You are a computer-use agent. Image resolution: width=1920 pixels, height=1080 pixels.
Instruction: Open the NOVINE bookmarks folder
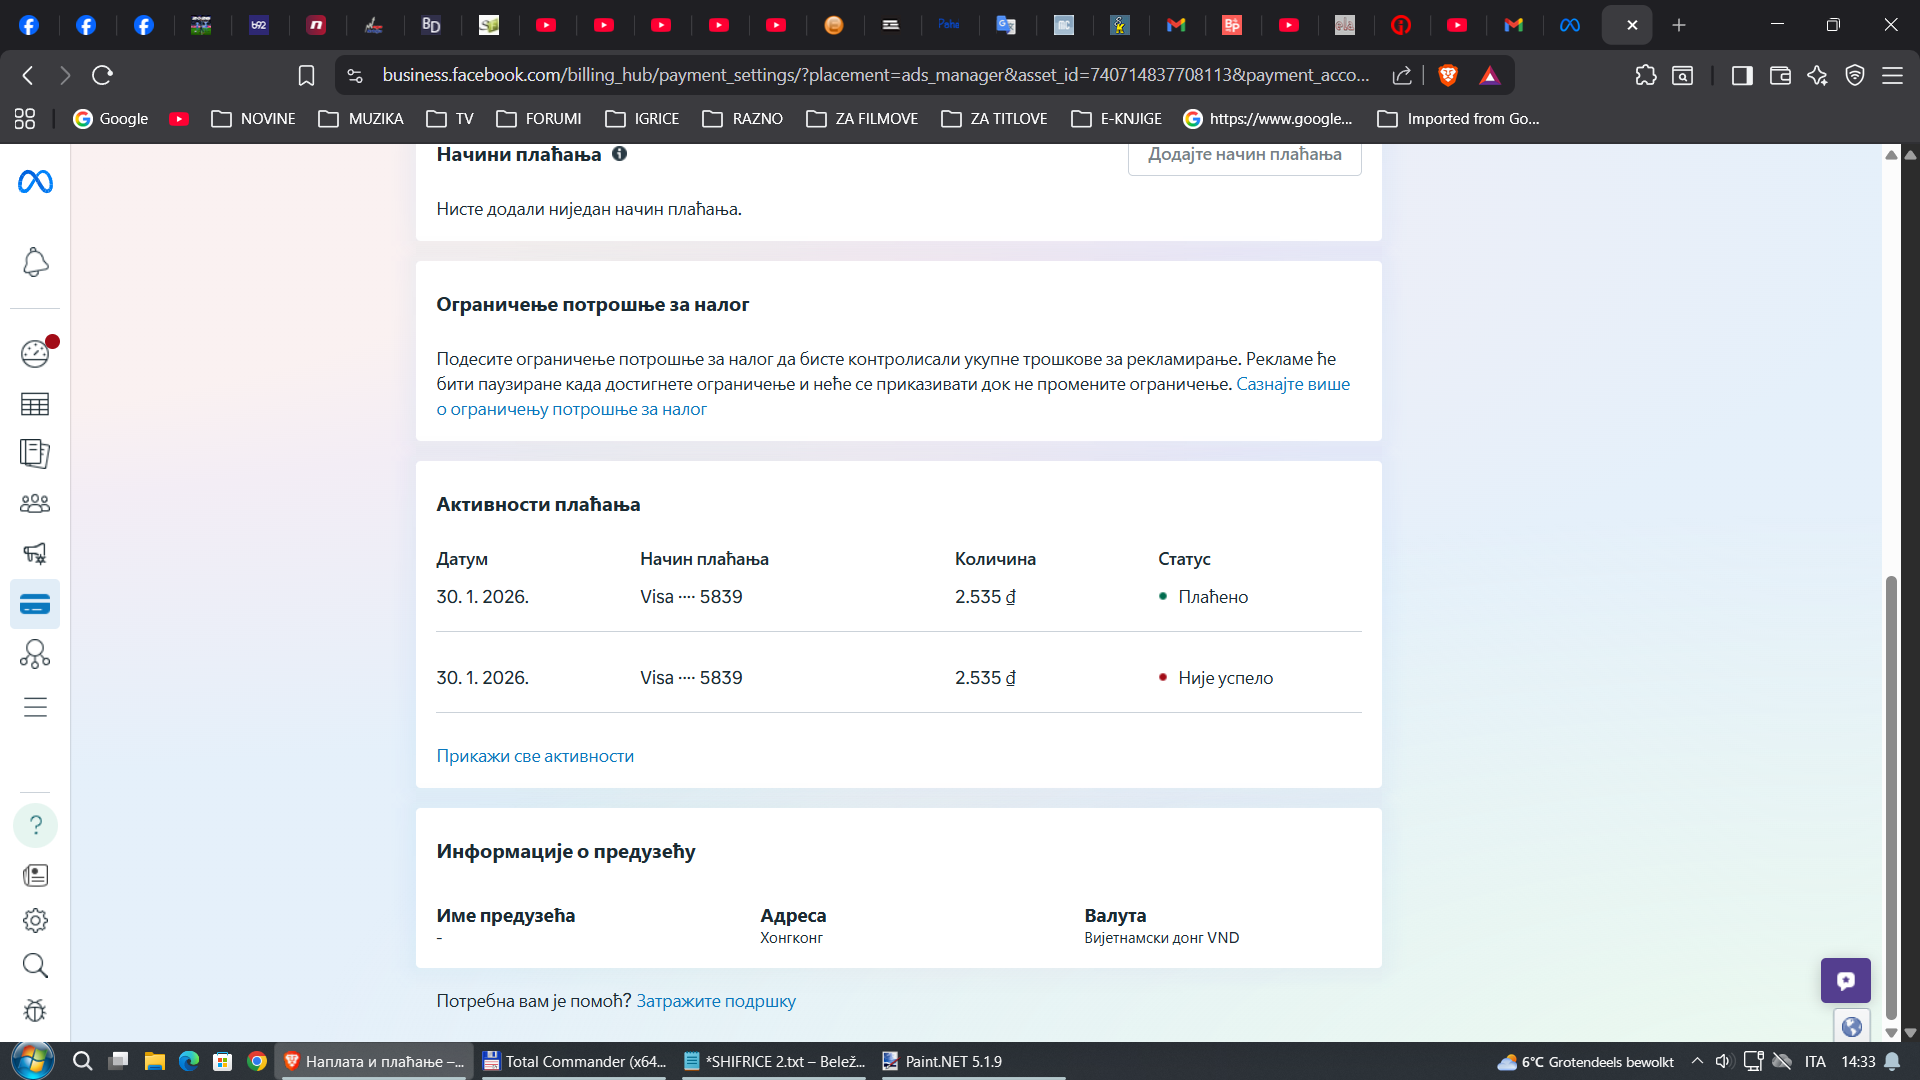coord(254,119)
